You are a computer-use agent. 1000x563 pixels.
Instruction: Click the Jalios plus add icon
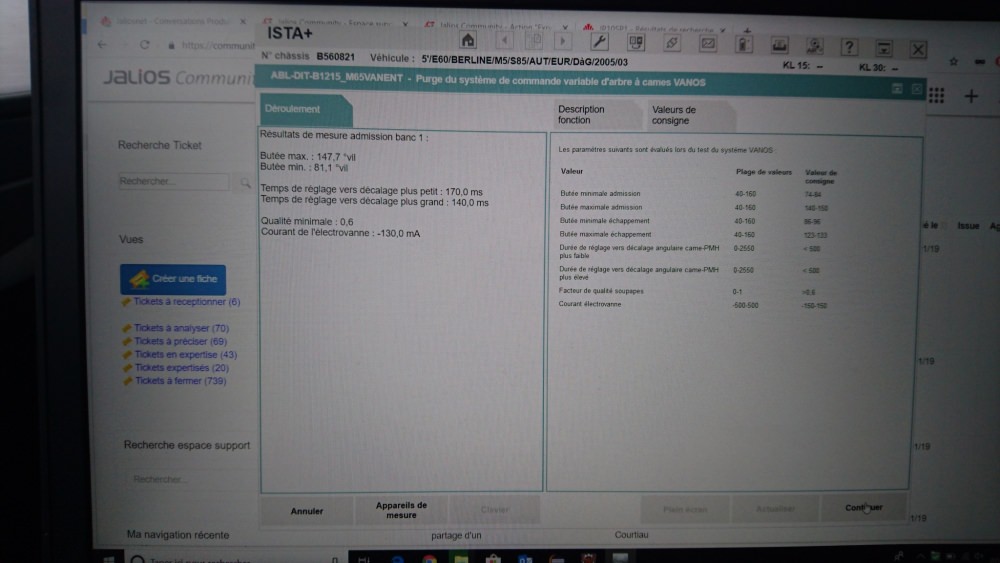pos(971,96)
